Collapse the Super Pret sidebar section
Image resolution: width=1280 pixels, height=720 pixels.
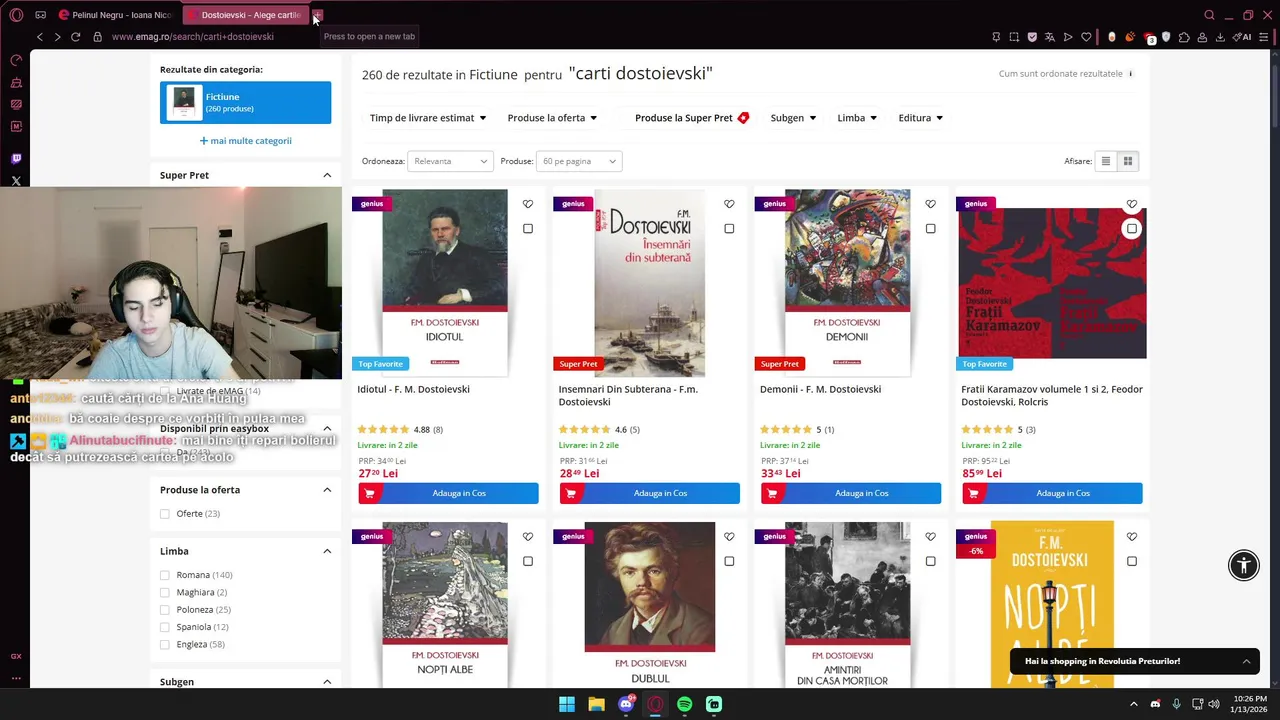pos(327,175)
